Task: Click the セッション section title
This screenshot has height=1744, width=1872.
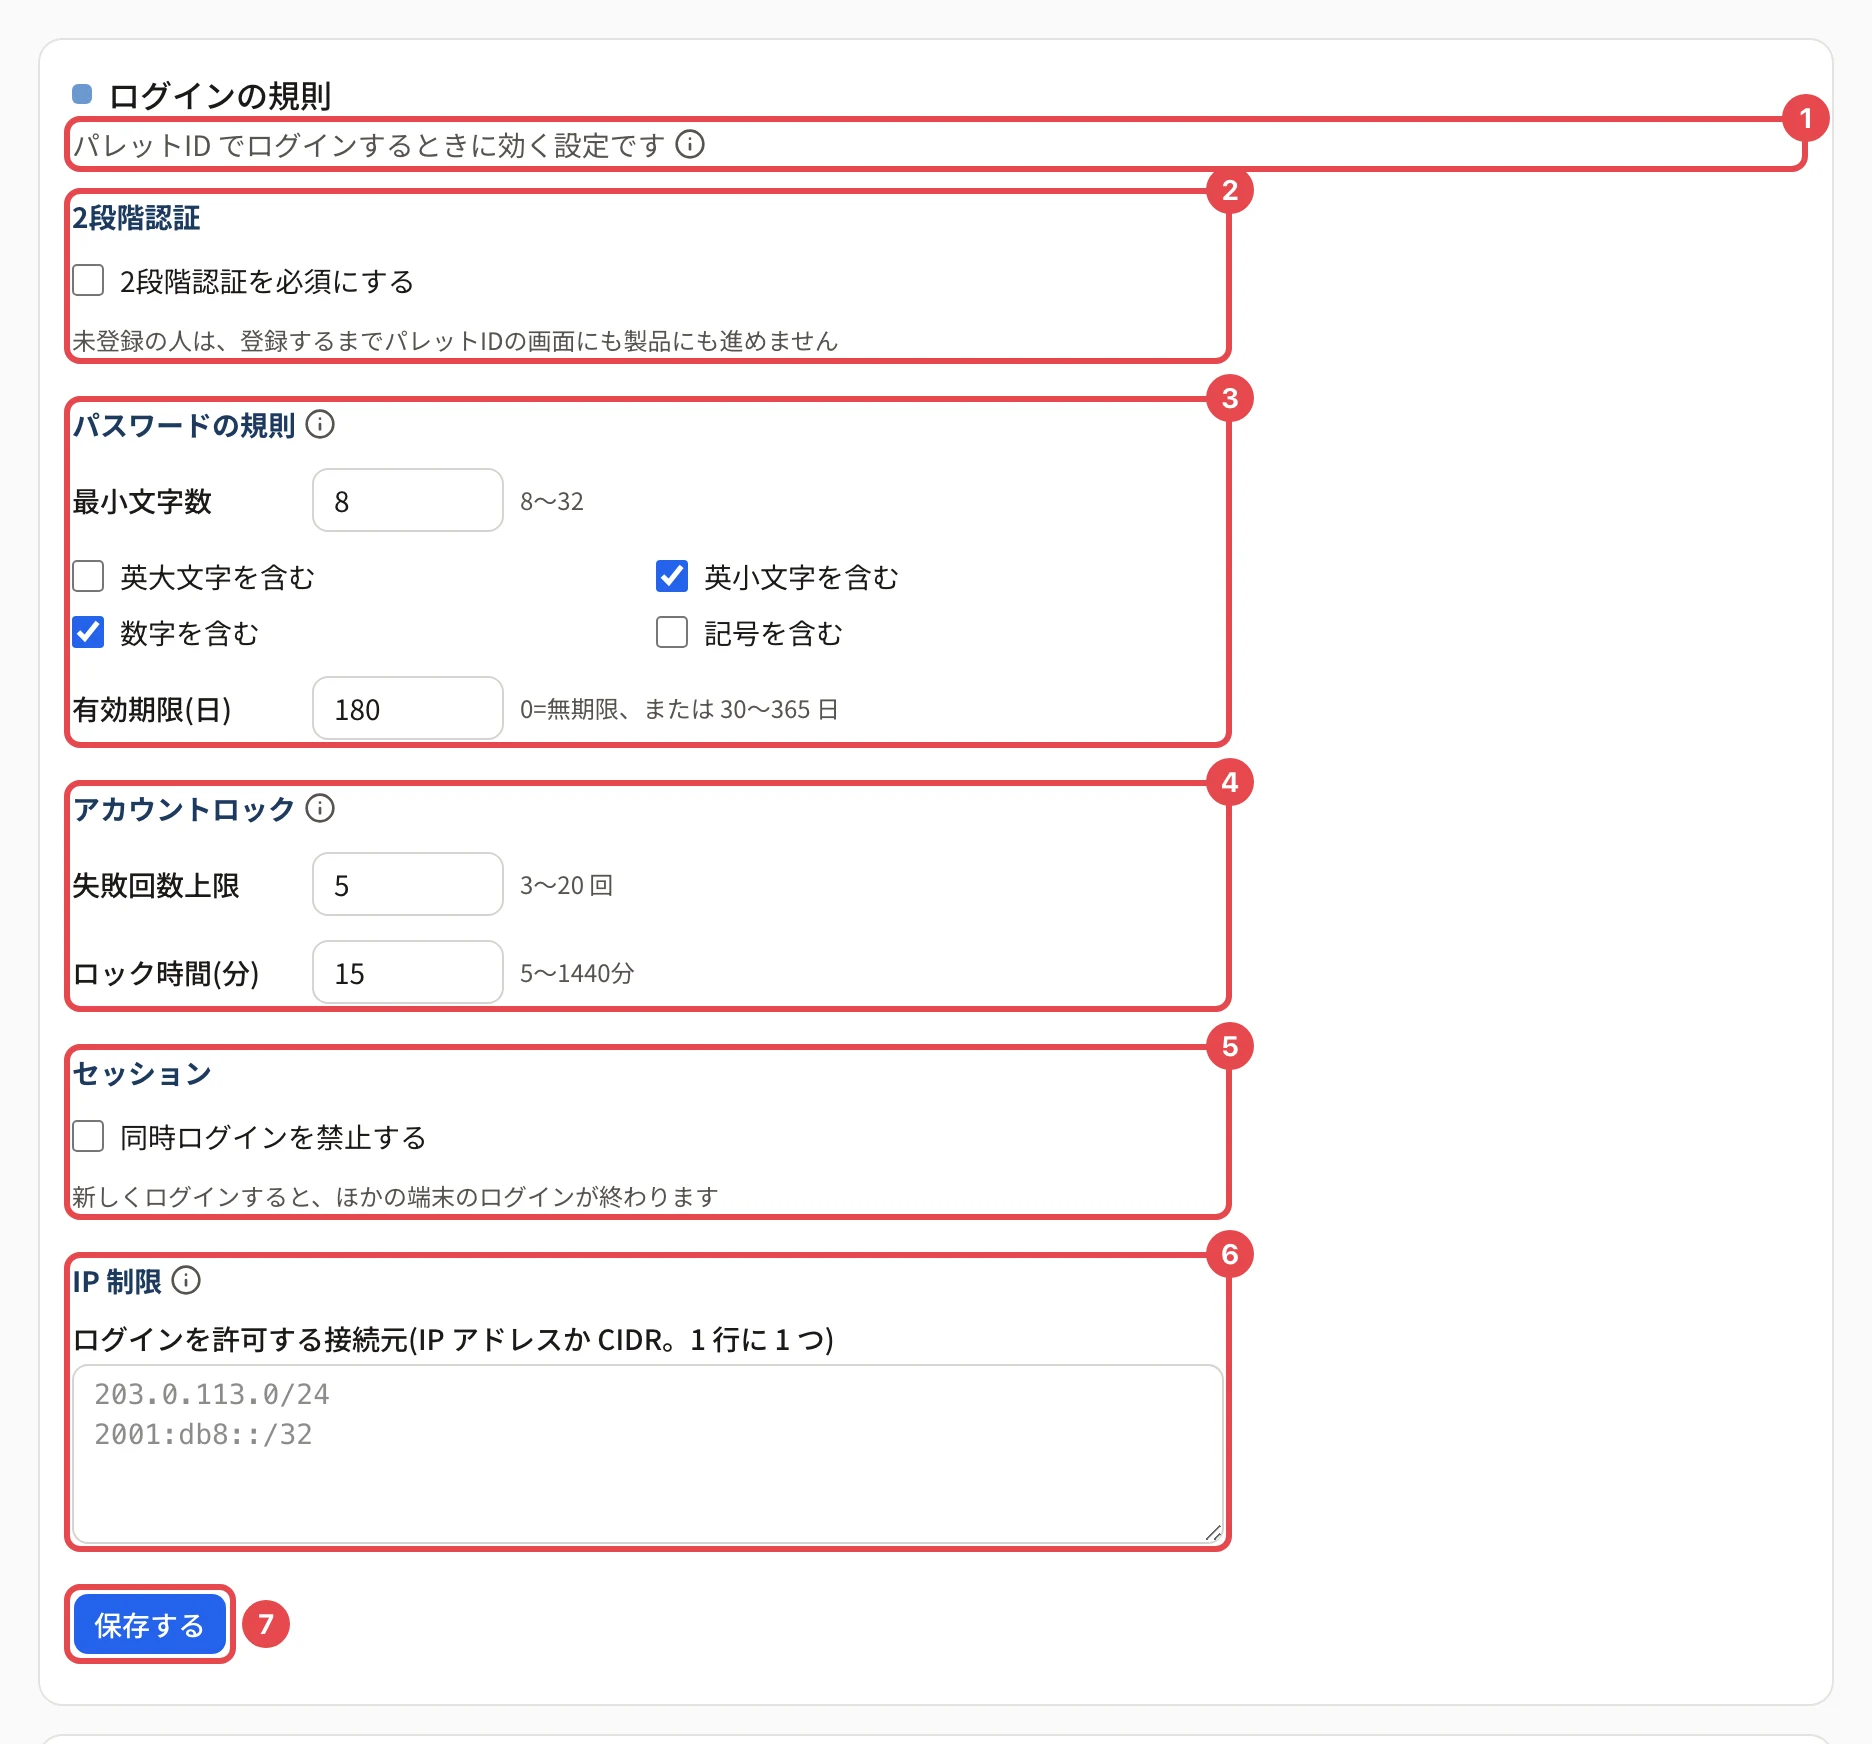Action: [142, 1073]
